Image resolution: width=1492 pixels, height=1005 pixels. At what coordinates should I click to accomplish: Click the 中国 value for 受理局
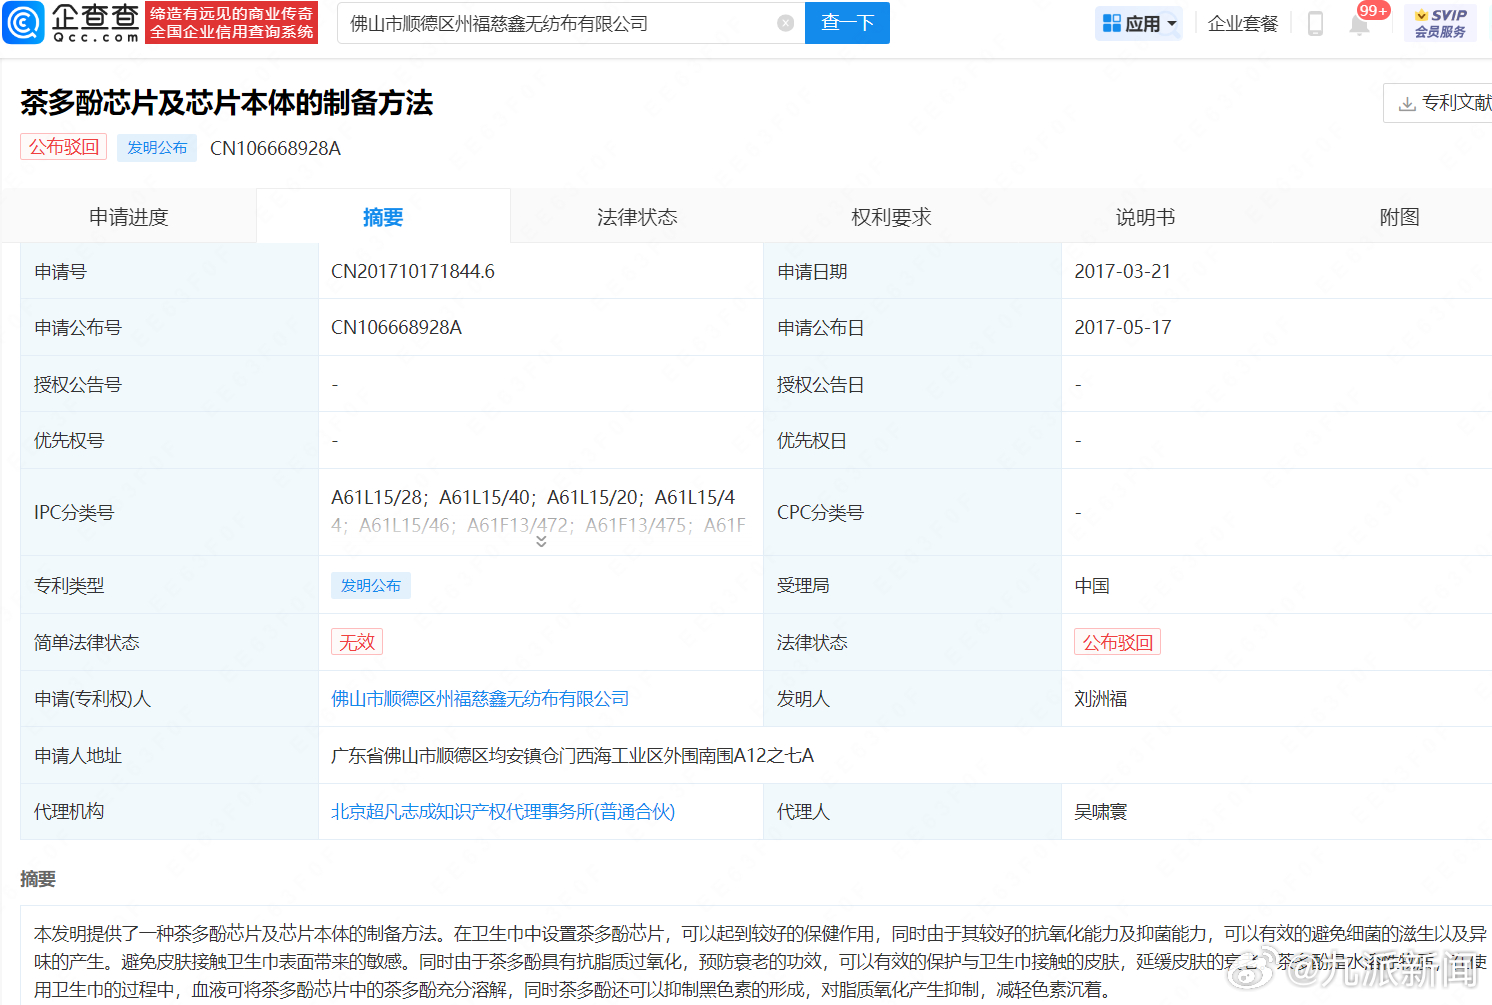[1092, 586]
